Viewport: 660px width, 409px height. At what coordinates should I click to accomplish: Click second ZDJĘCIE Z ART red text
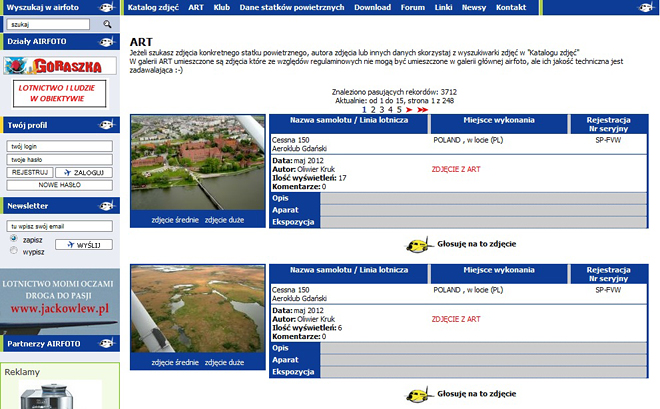coord(456,319)
